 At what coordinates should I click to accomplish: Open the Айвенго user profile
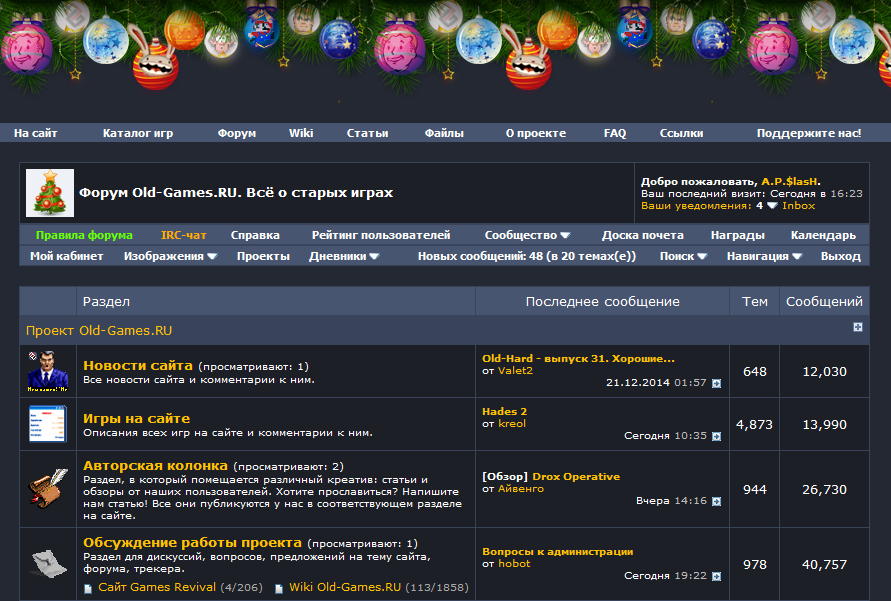click(521, 489)
